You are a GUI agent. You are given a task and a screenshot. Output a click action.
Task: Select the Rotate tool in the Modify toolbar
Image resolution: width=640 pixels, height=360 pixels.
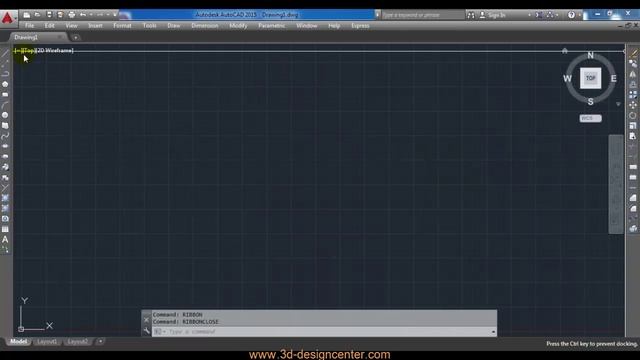point(633,115)
